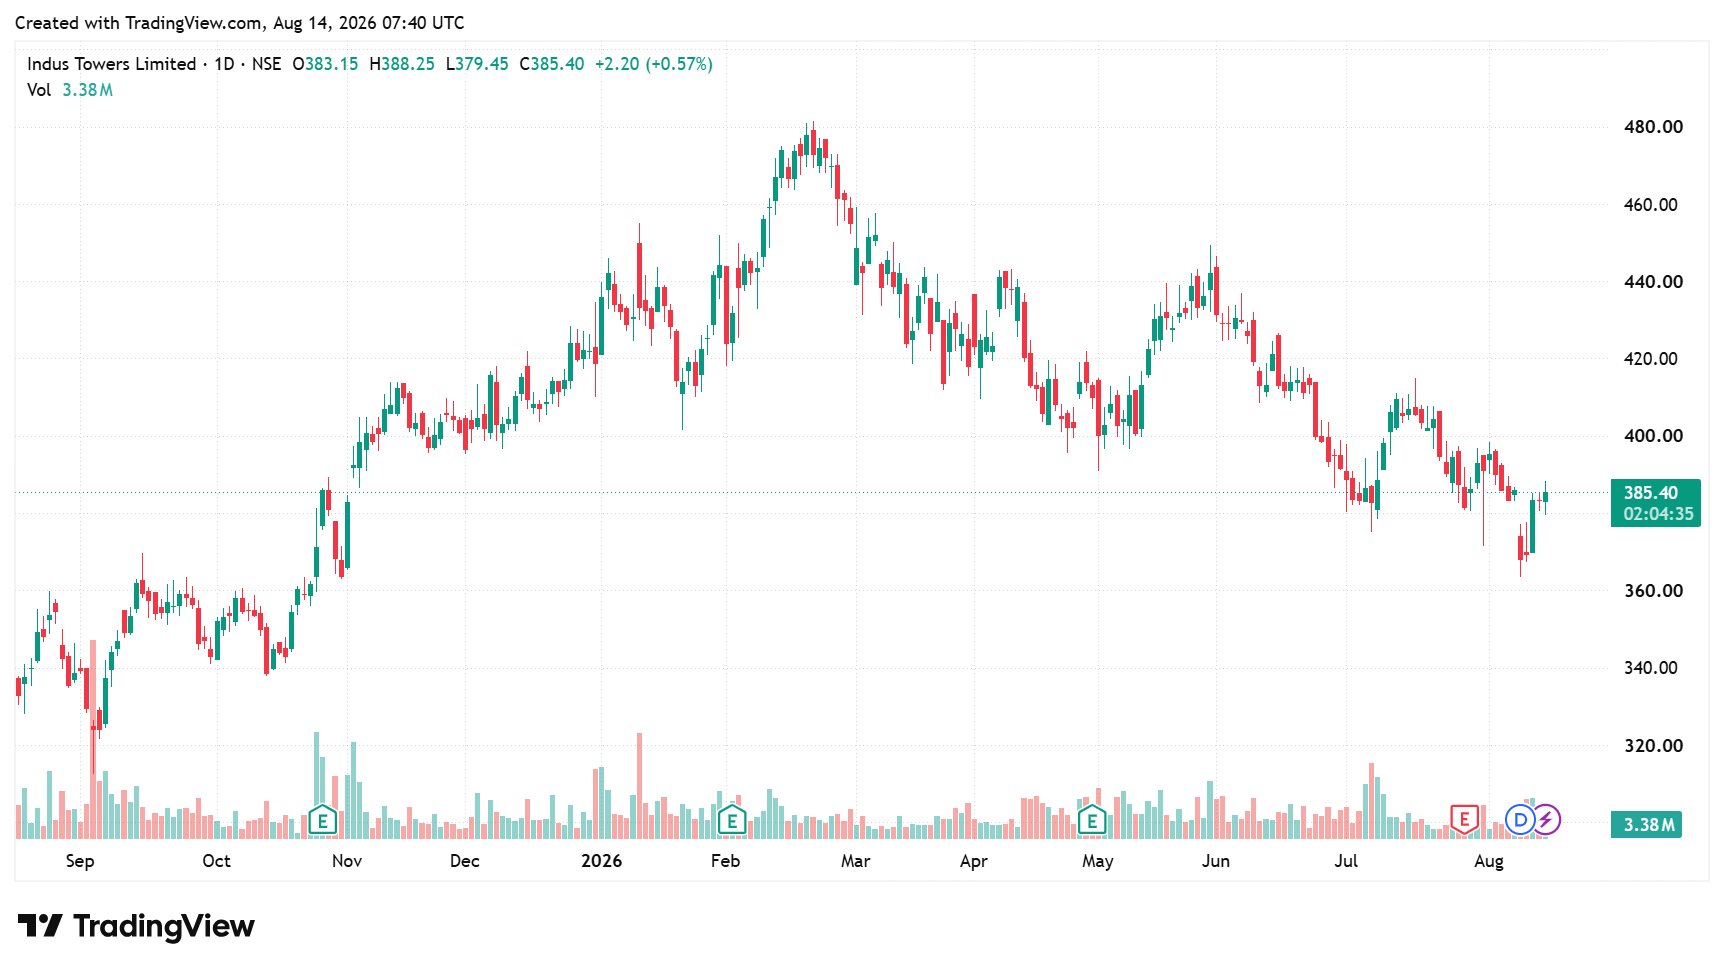The width and height of the screenshot is (1724, 971).
Task: Click the Vol indicator legend label
Action: point(39,90)
